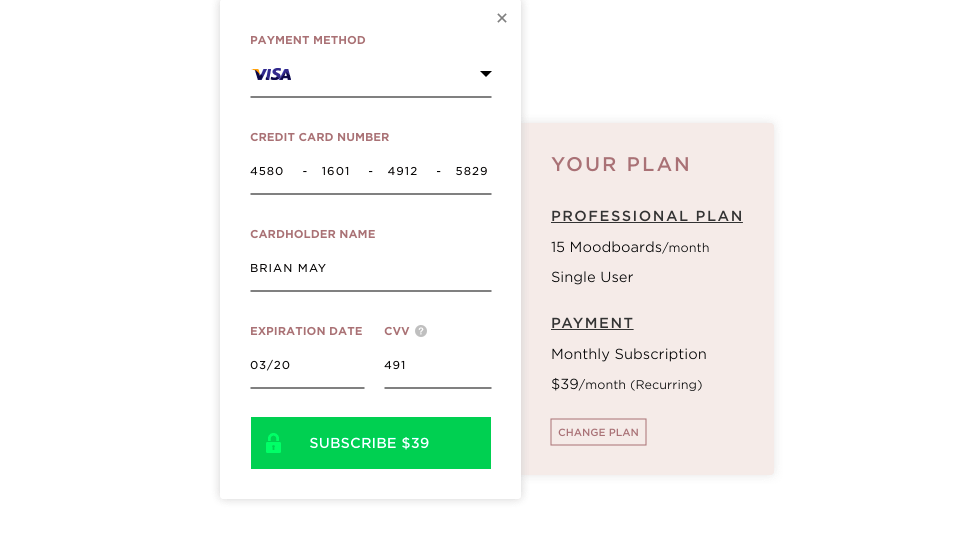Expand the payment method selector field
Screen dimensions: 970x540
[371, 75]
